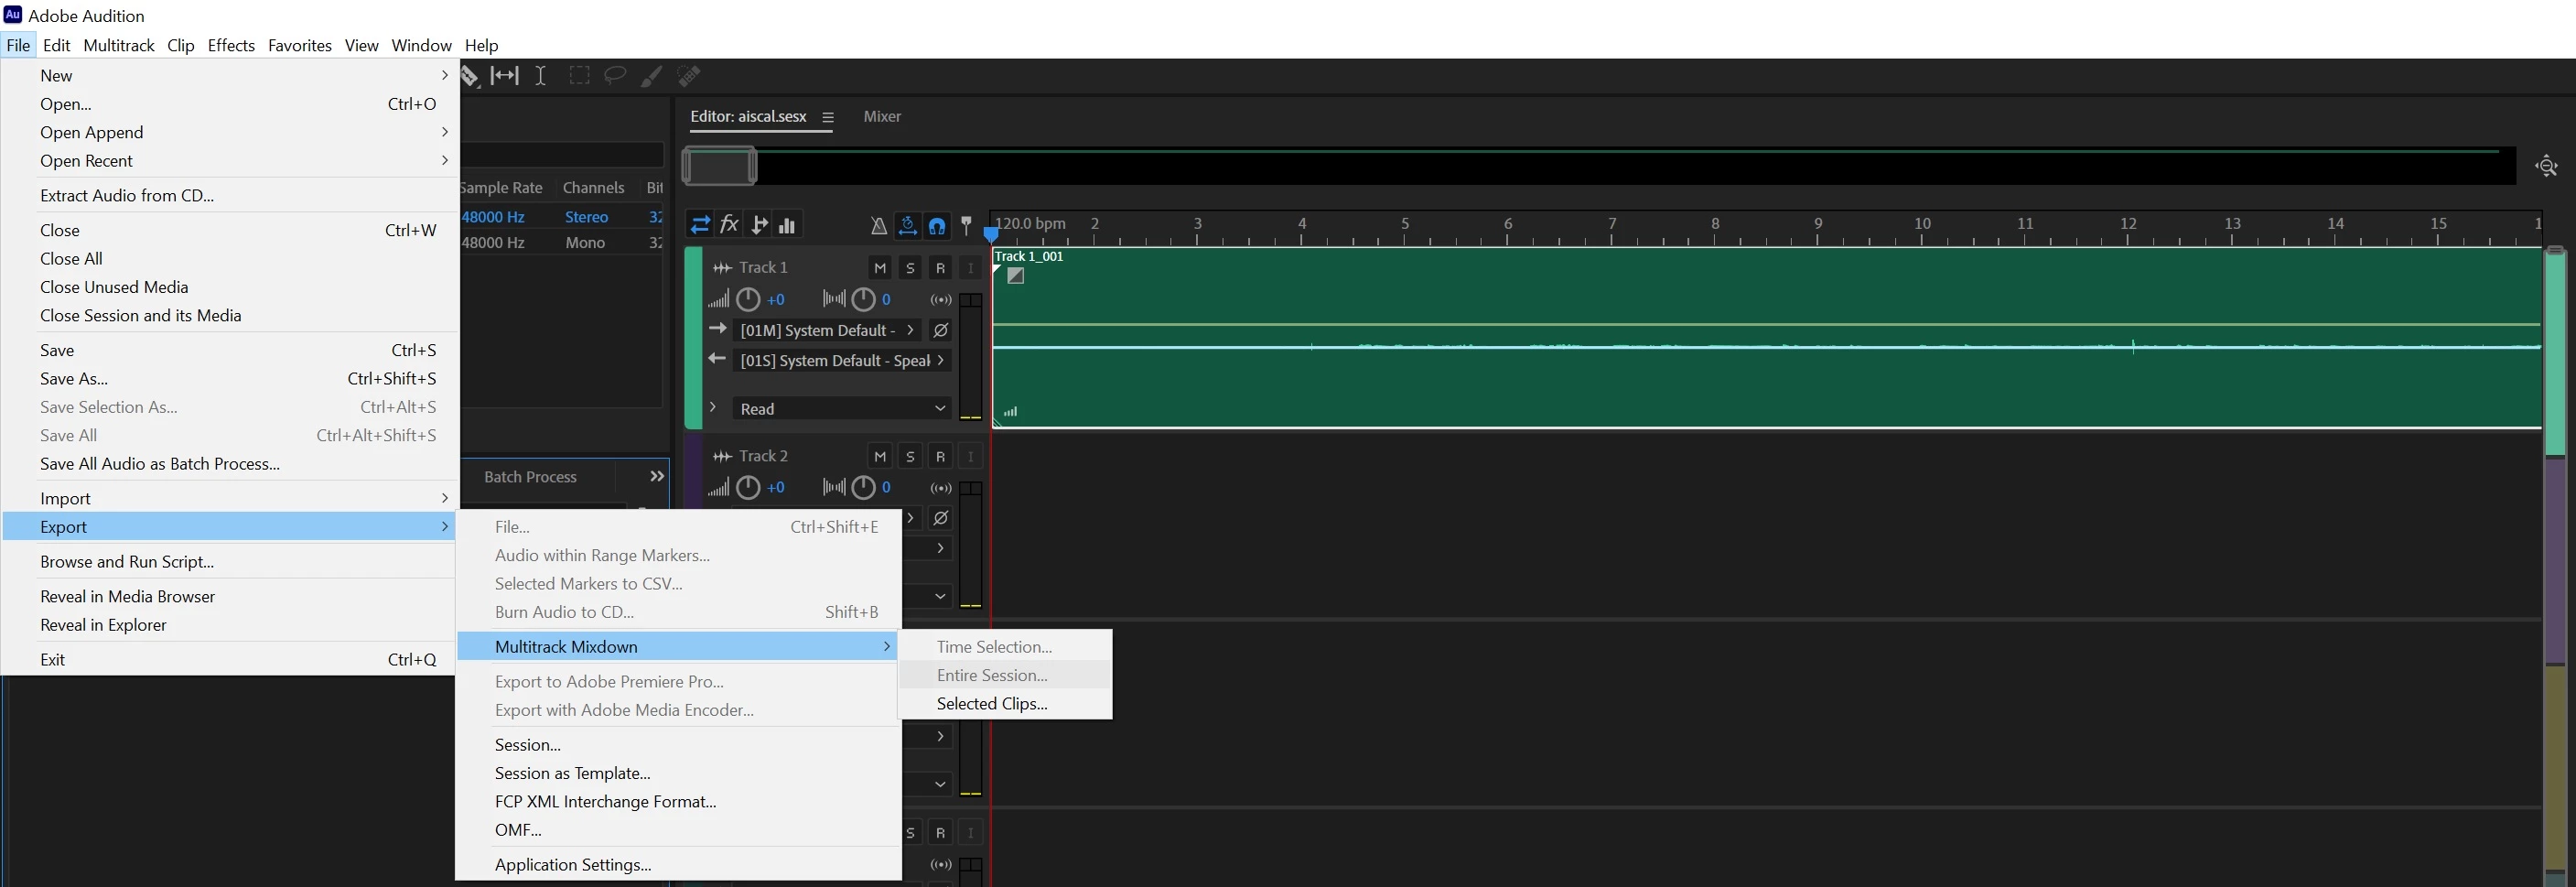Toggle the metronome icon
Image resolution: width=2576 pixels, height=887 pixels.
click(x=878, y=226)
